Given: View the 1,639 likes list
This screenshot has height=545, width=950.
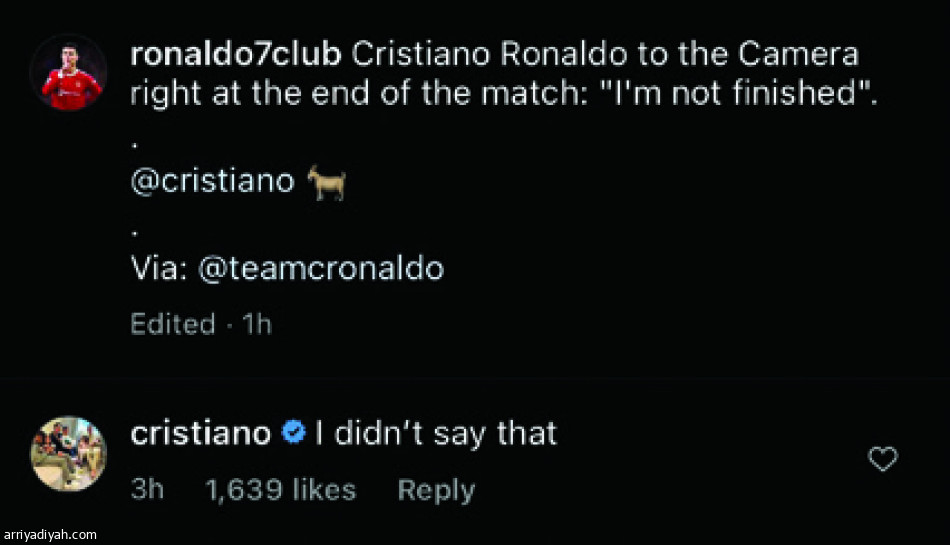Looking at the screenshot, I should point(280,490).
